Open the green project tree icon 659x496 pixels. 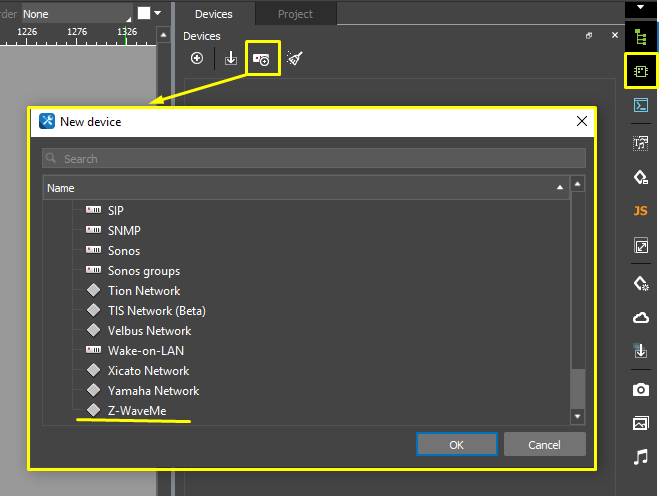[x=641, y=38]
